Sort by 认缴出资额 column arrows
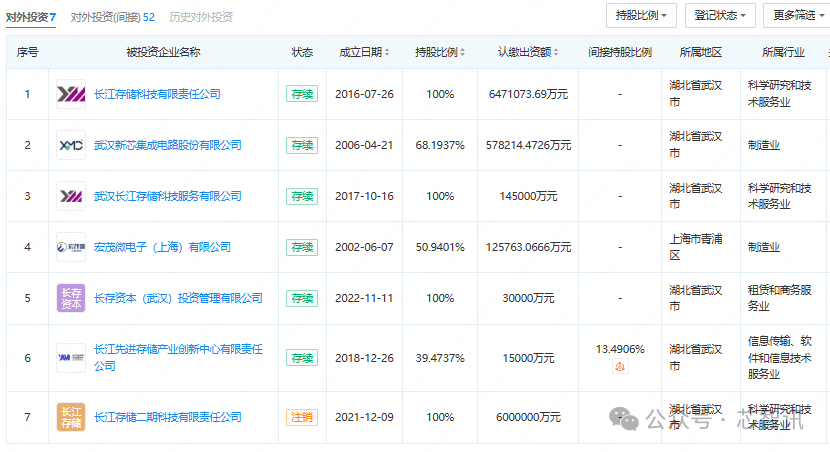830x452 pixels. click(x=556, y=52)
